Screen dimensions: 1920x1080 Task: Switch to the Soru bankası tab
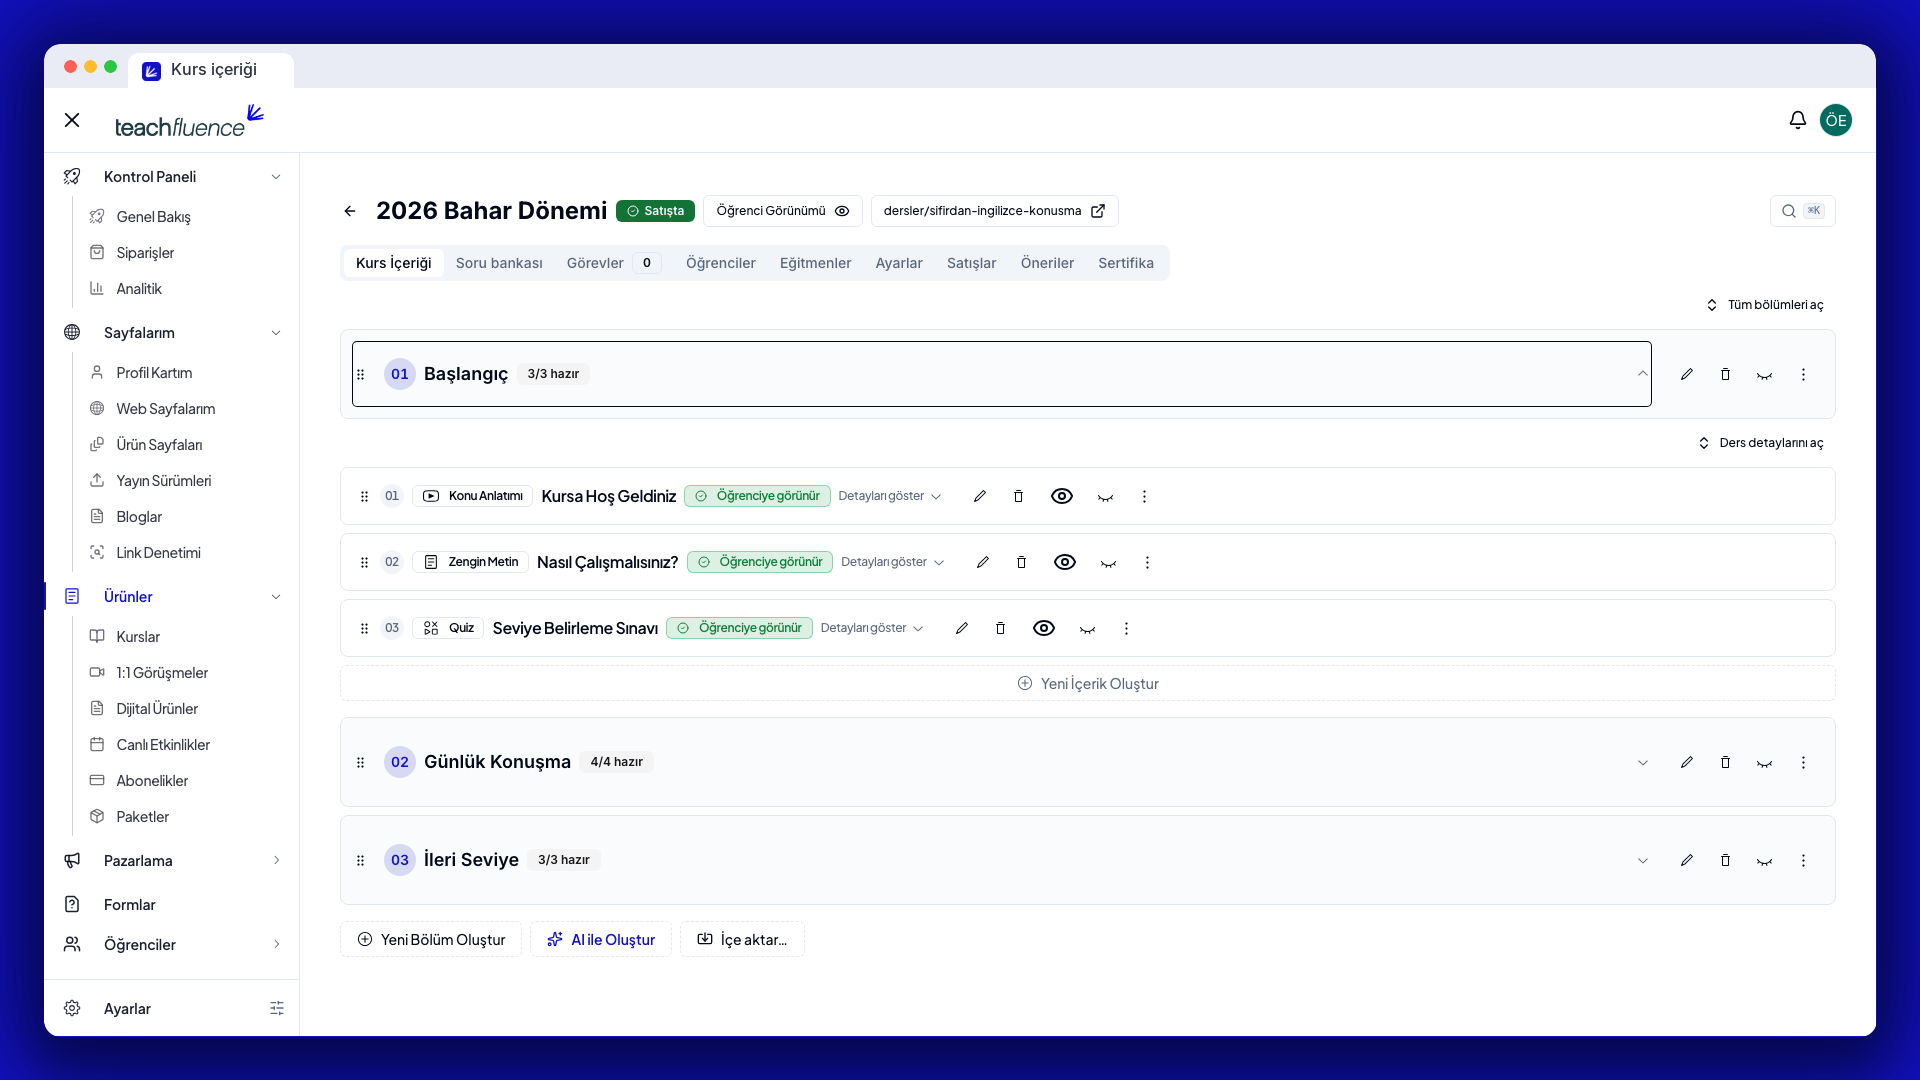(499, 263)
